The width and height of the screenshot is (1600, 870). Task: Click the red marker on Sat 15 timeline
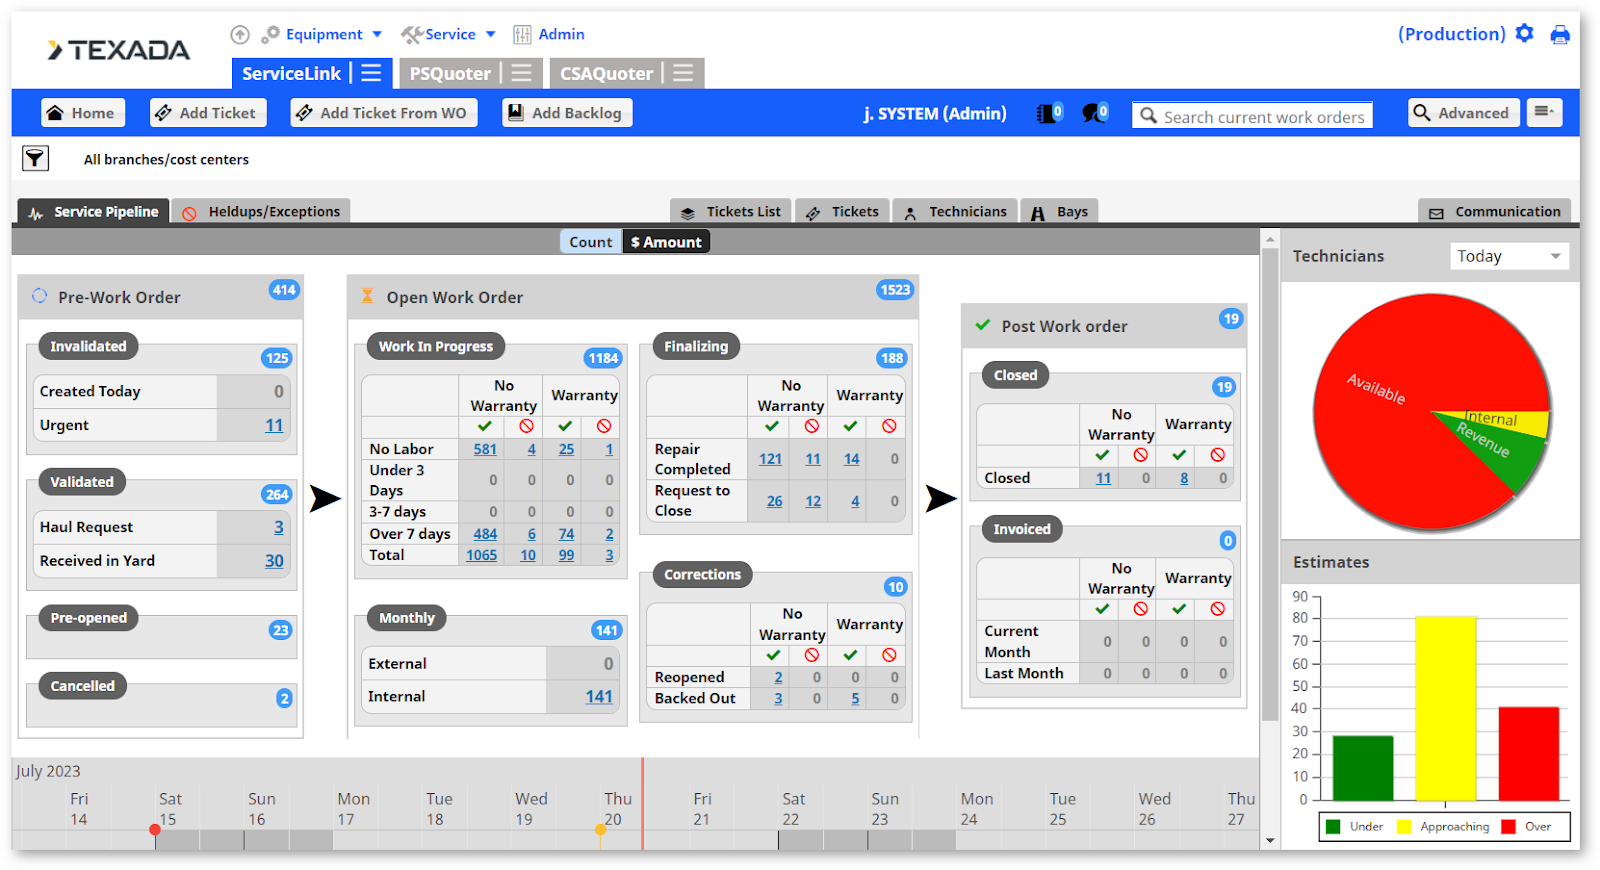click(x=155, y=829)
